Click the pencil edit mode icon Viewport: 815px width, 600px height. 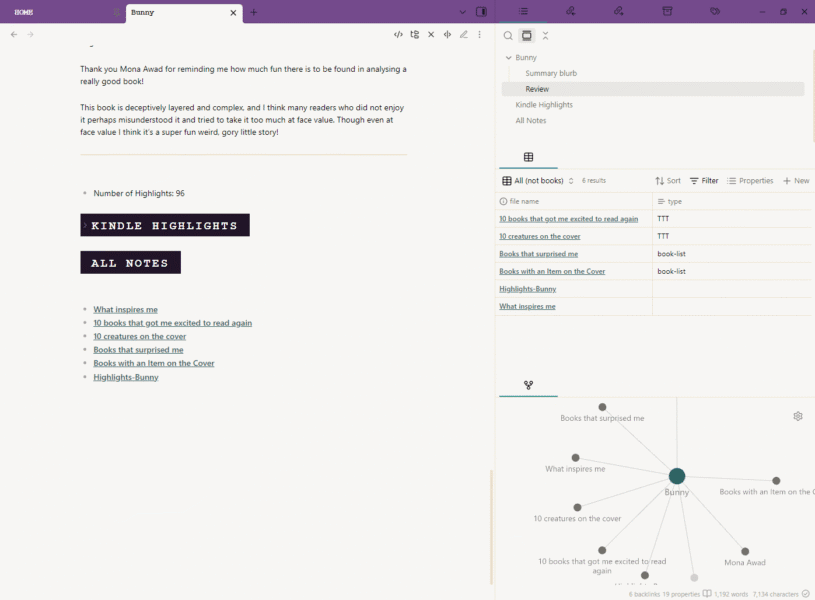[463, 35]
